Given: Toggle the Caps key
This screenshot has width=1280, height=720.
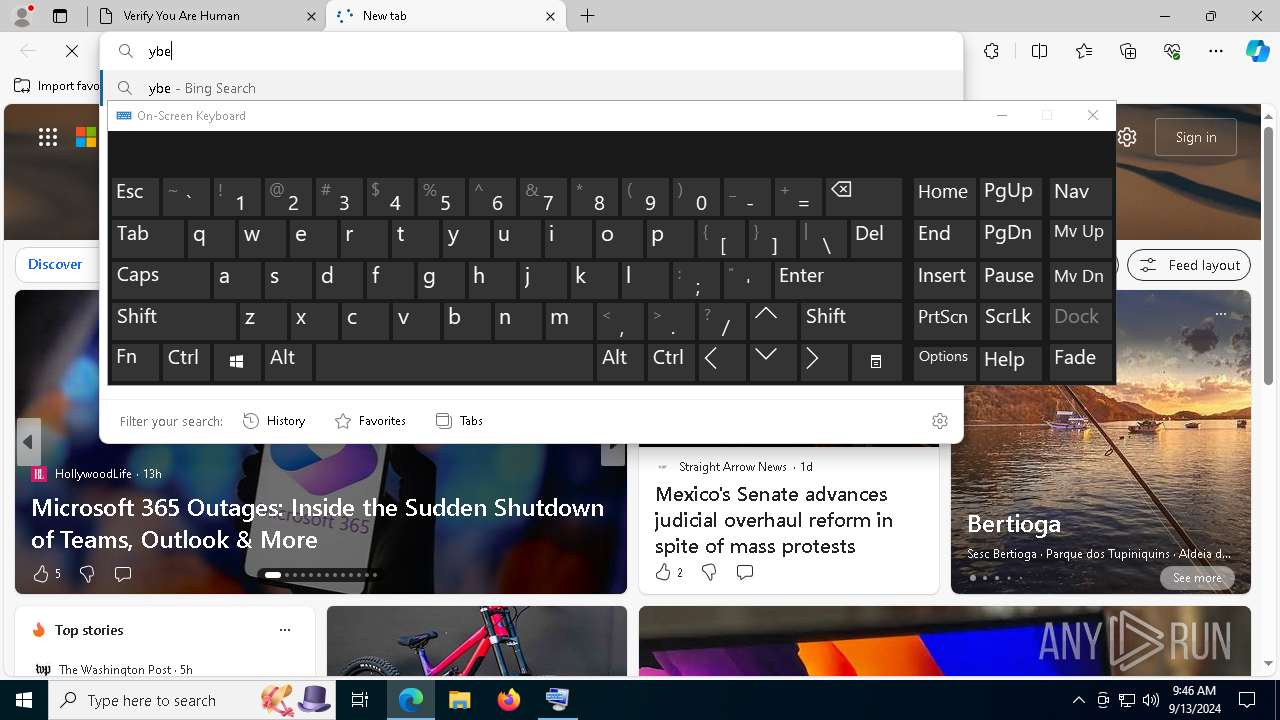Looking at the screenshot, I should [159, 279].
